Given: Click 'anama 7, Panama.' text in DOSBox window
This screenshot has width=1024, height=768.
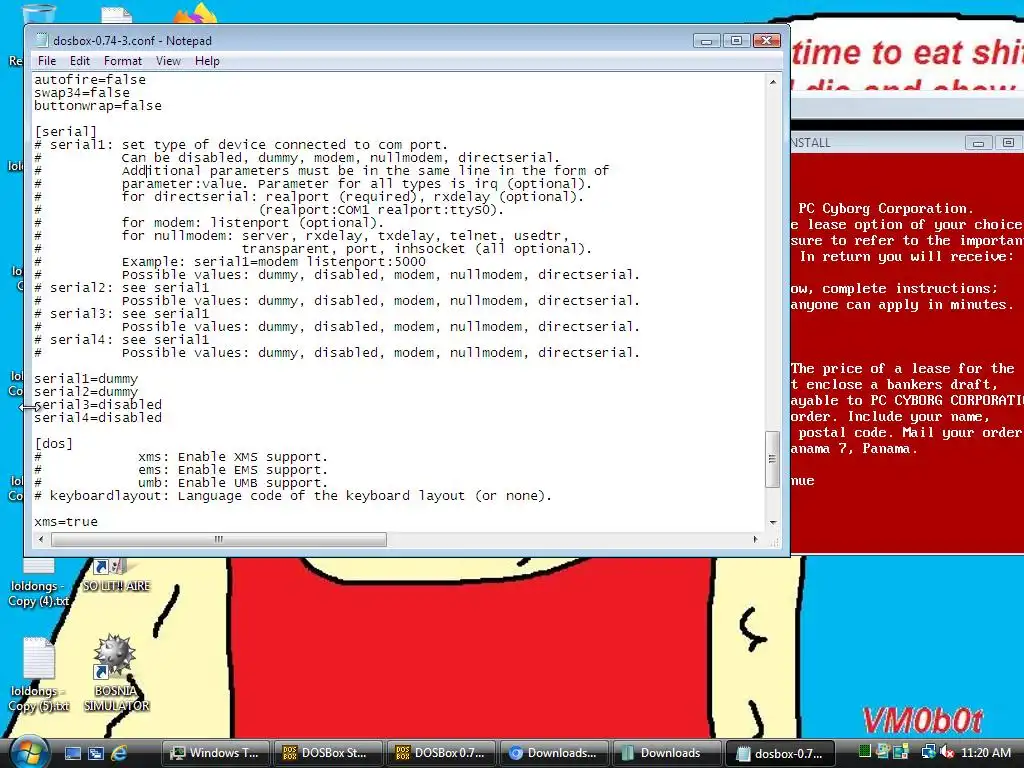Looking at the screenshot, I should (854, 449).
